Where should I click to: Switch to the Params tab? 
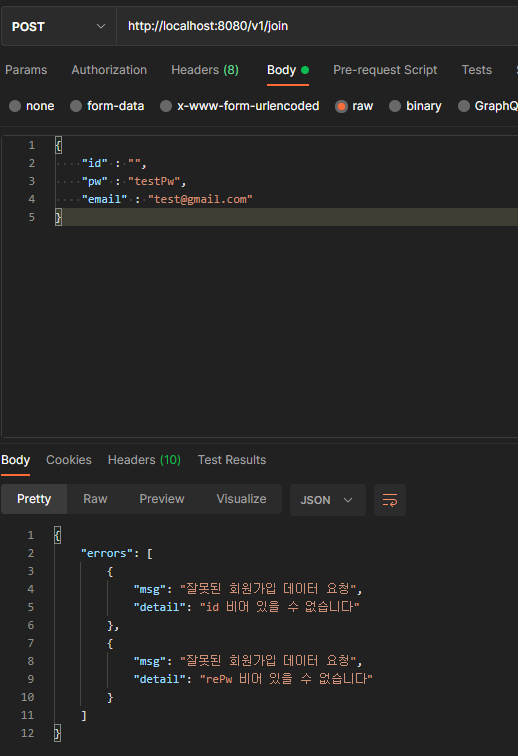(x=26, y=70)
